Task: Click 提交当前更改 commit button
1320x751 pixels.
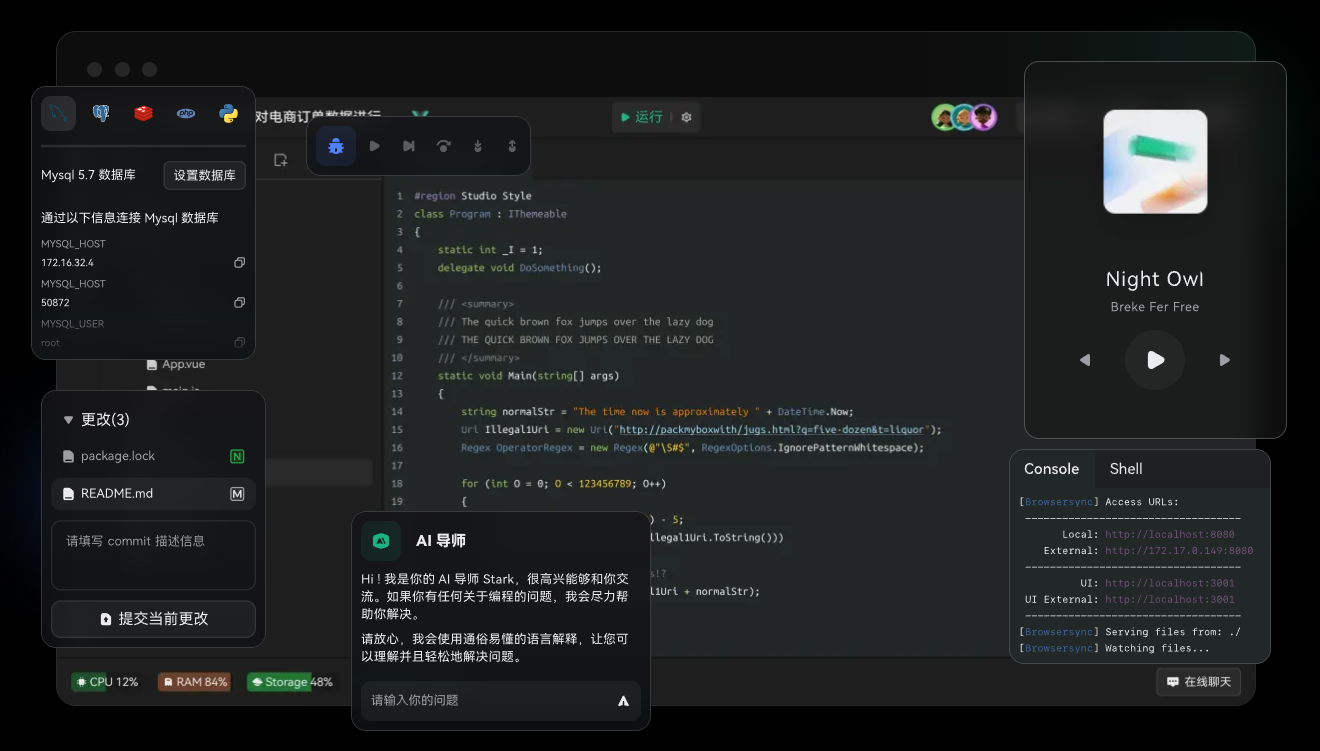Action: 153,619
